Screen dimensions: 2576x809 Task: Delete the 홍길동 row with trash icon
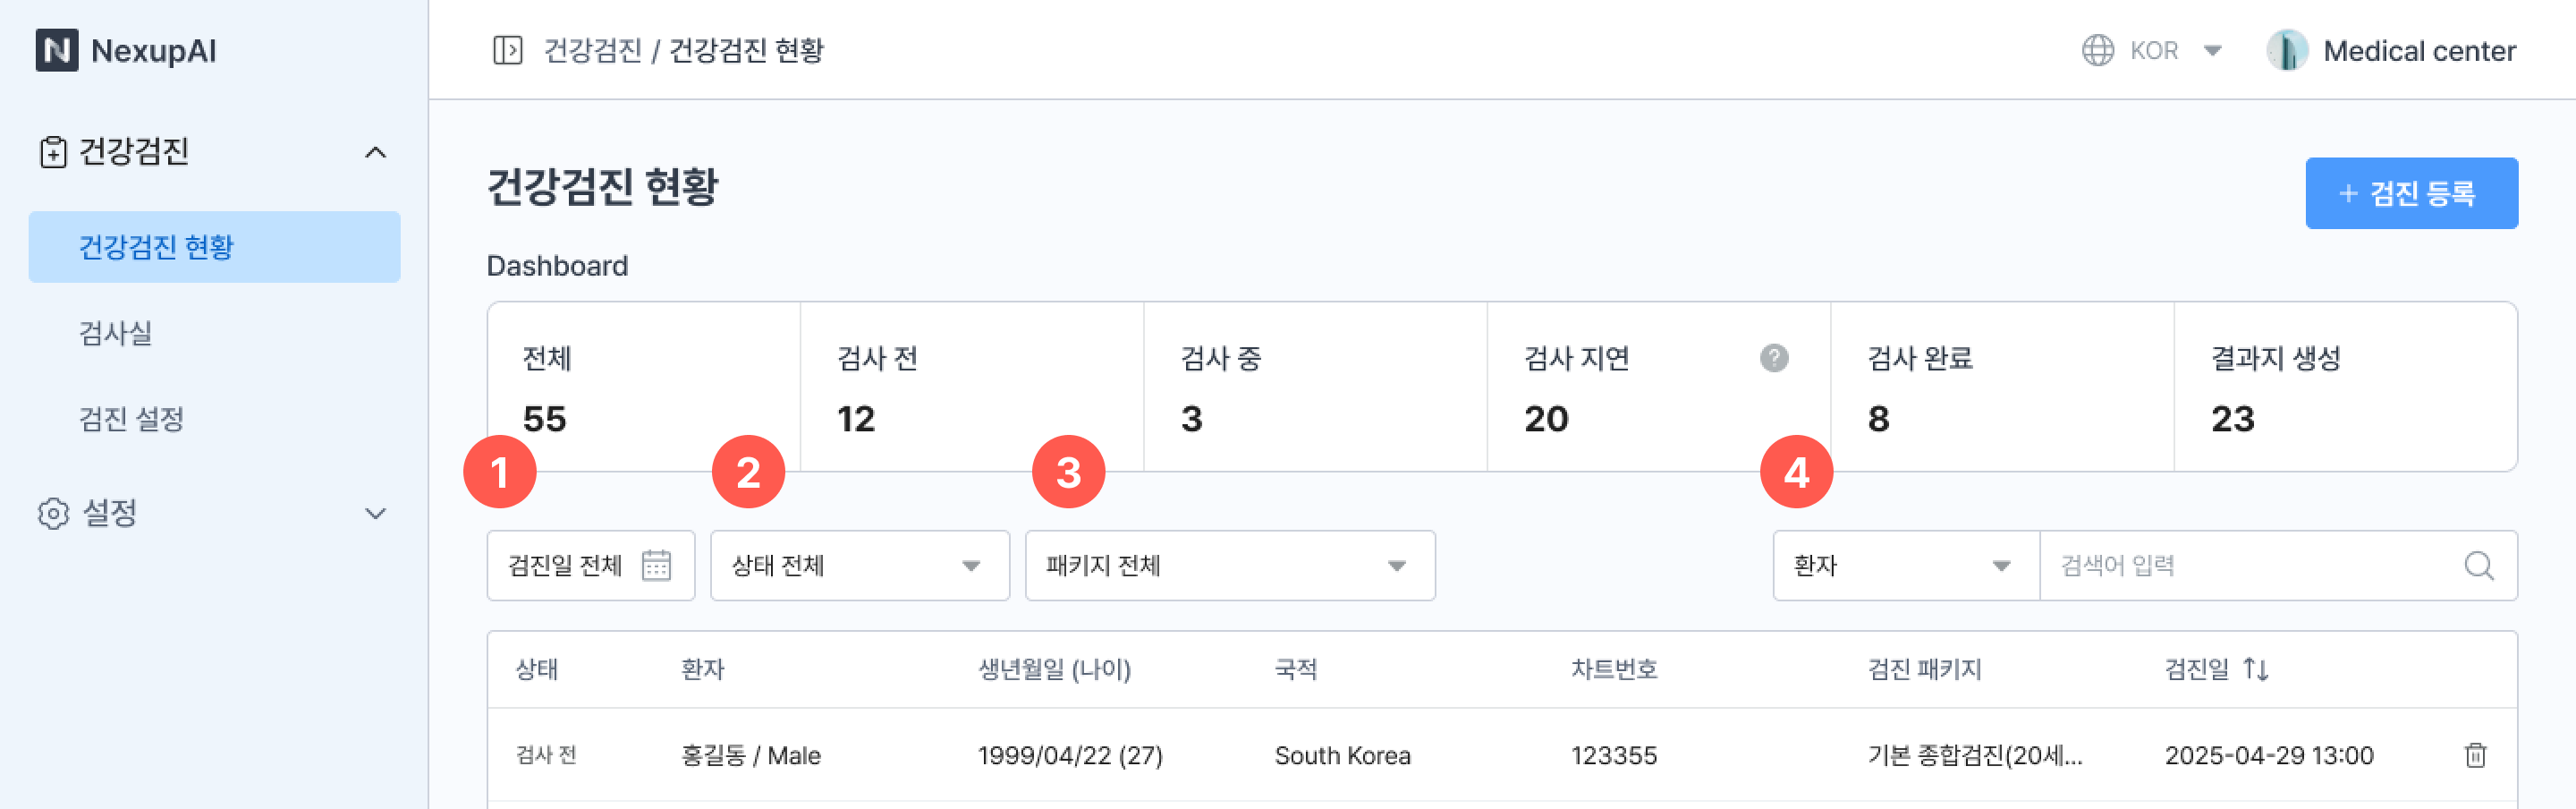2475,755
